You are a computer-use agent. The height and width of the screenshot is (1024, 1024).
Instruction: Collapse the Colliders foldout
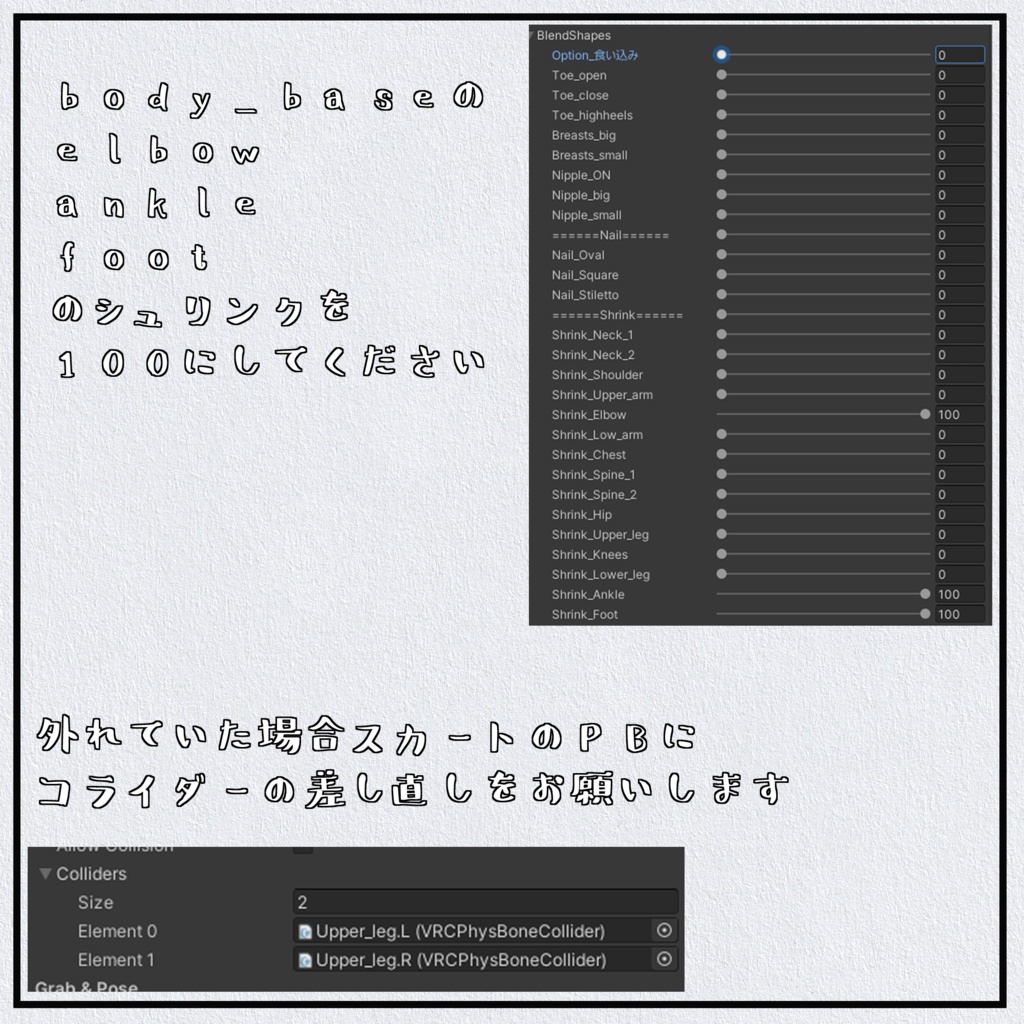45,873
